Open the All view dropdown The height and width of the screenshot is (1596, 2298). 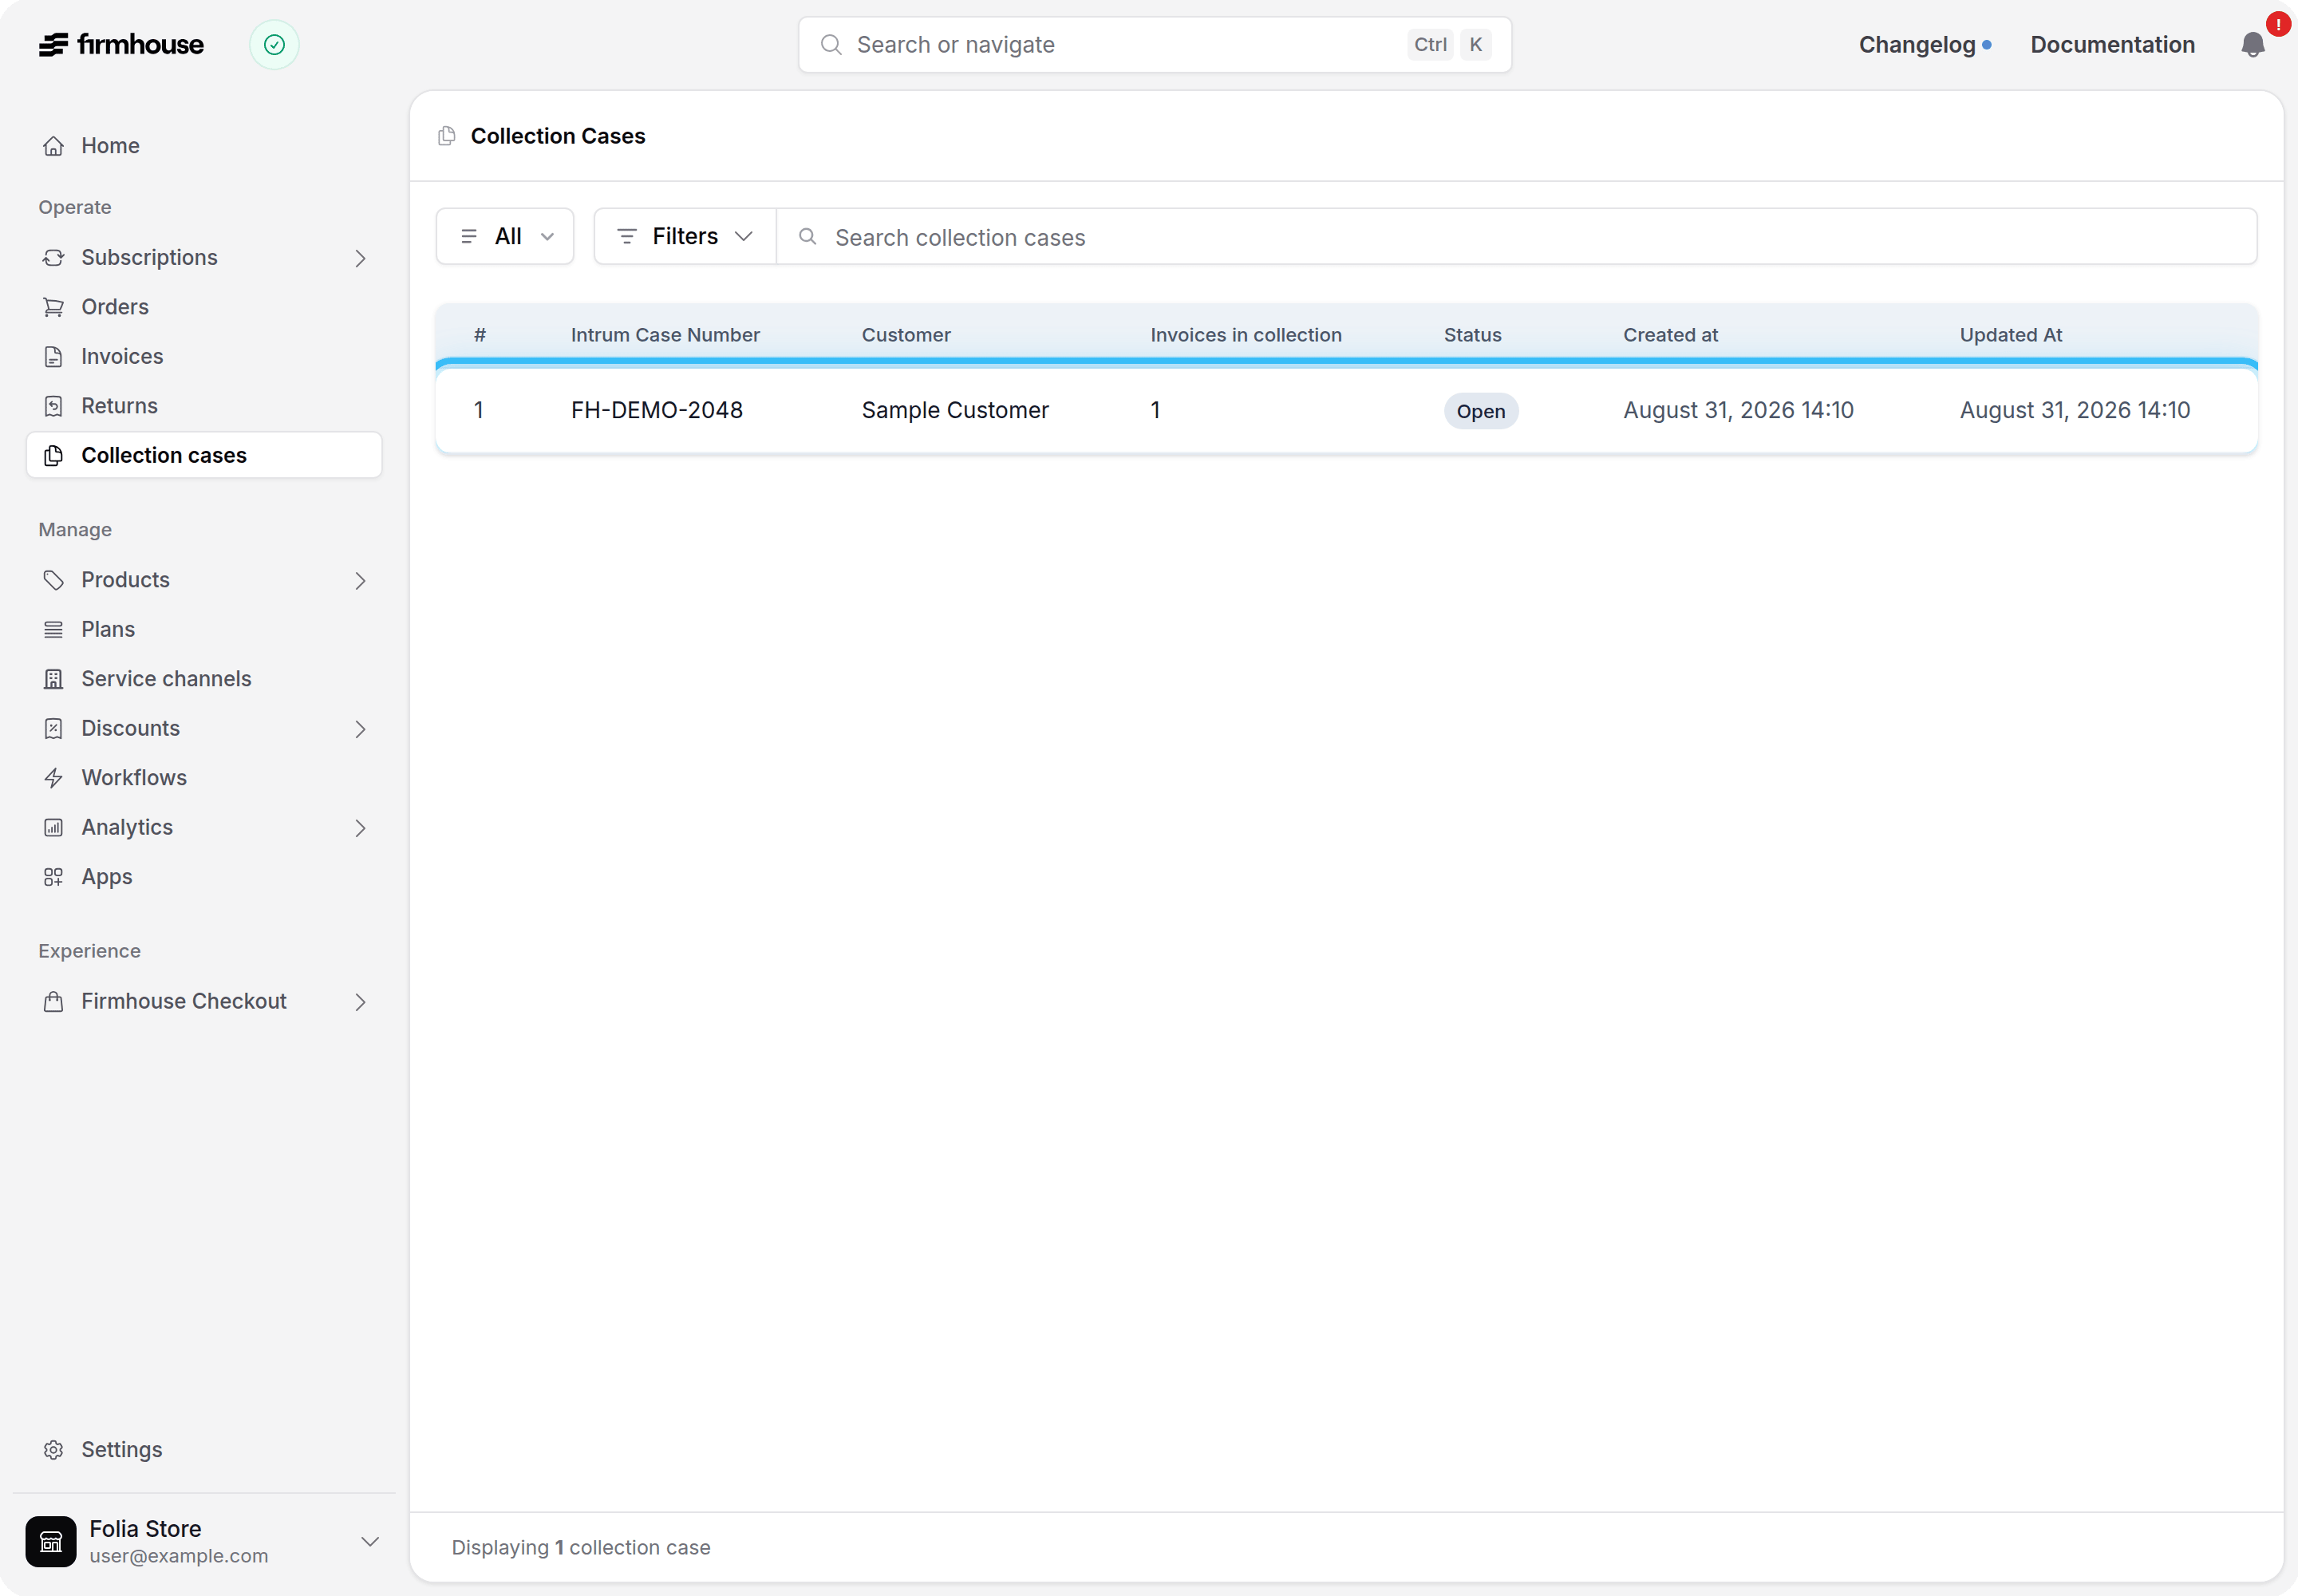[x=505, y=237]
